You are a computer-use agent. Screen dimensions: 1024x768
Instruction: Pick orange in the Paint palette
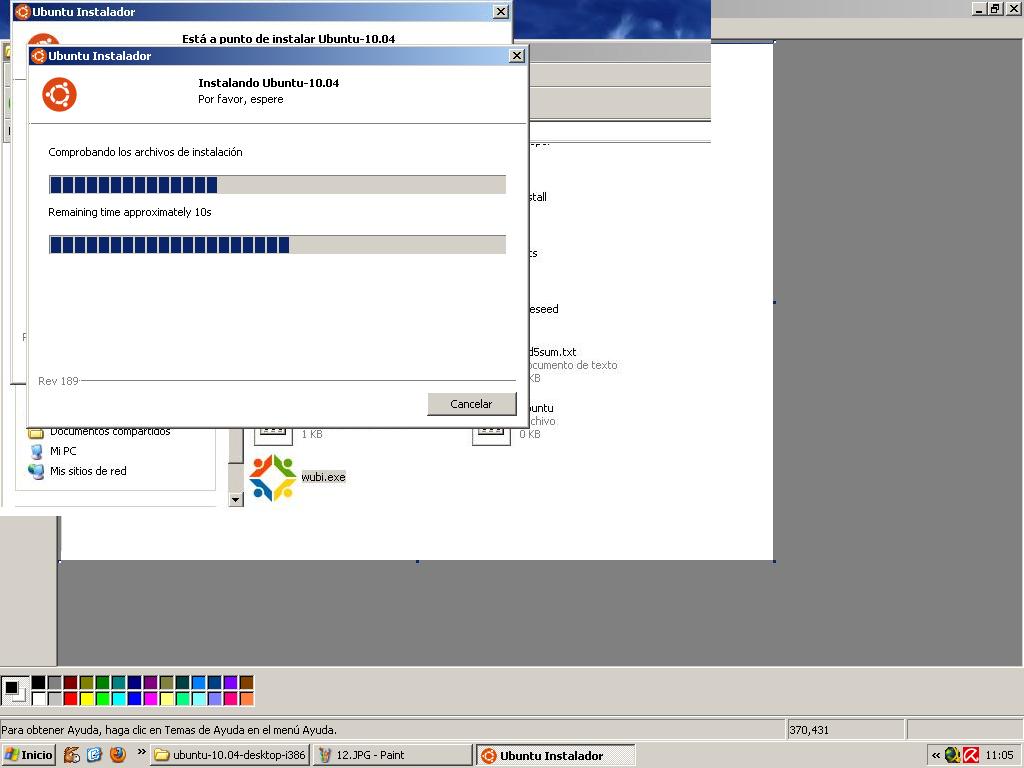coord(246,698)
